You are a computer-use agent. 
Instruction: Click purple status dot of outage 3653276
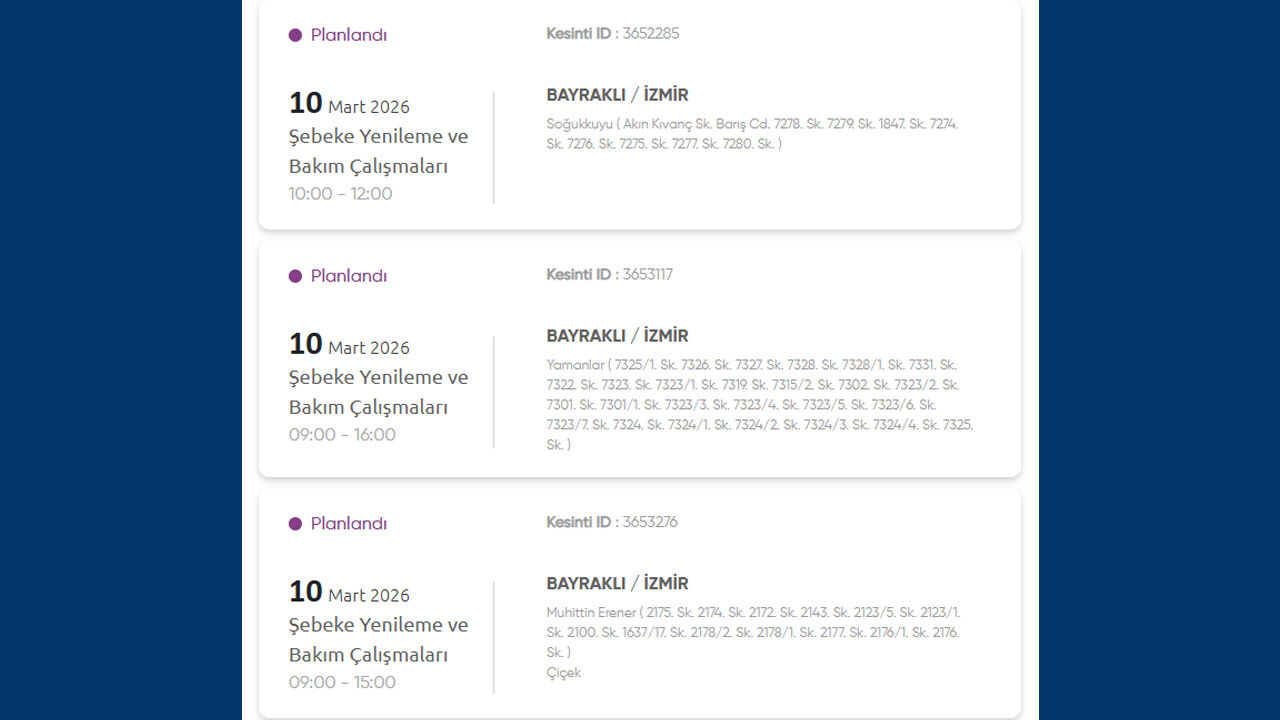(x=295, y=524)
